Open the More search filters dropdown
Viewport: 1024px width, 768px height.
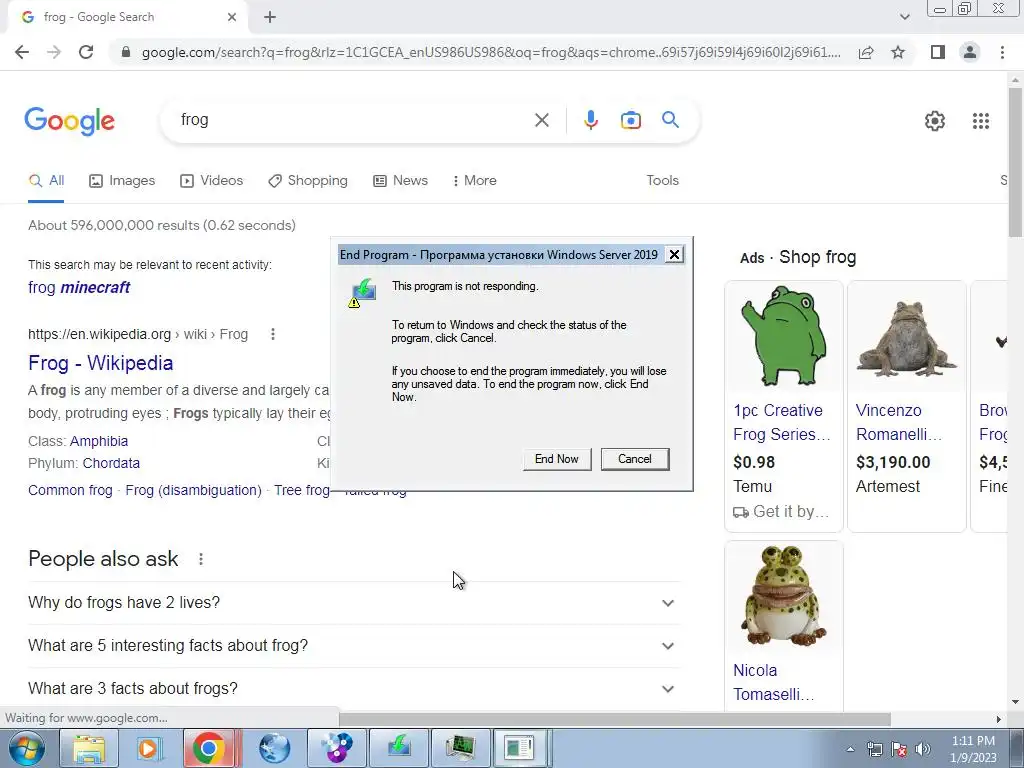[x=475, y=181]
